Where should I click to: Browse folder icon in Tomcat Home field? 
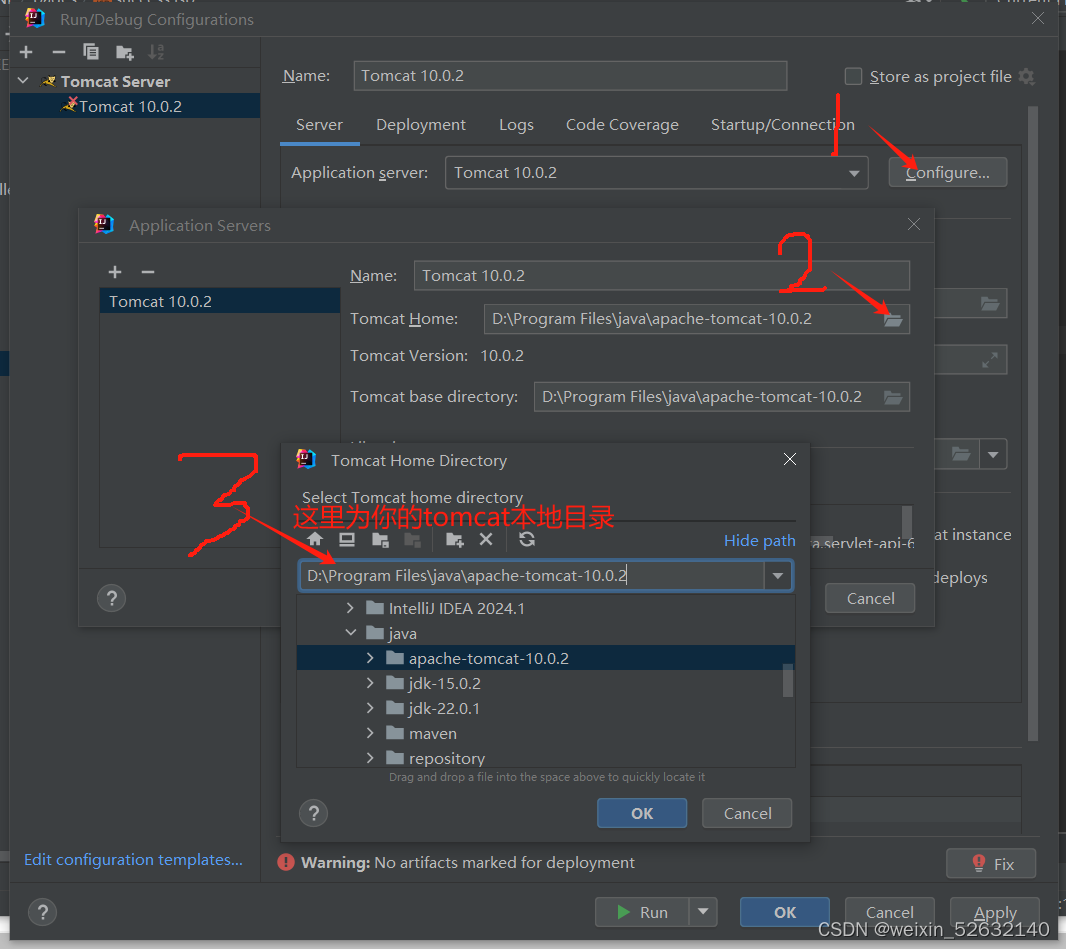(x=893, y=320)
